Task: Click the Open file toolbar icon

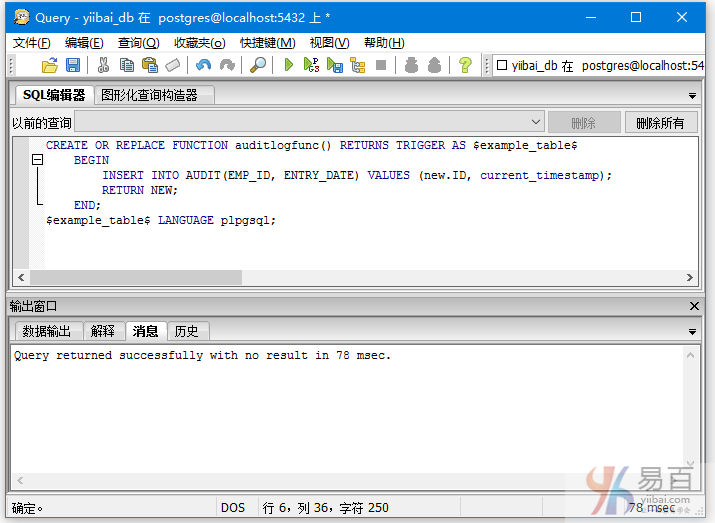Action: [x=49, y=65]
